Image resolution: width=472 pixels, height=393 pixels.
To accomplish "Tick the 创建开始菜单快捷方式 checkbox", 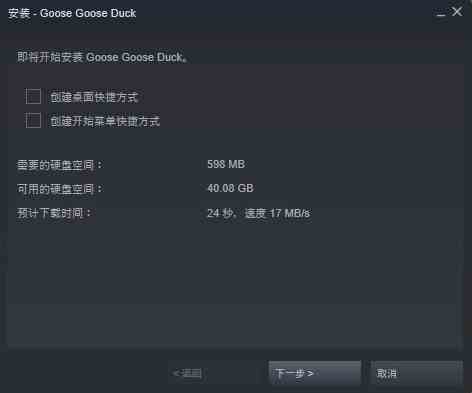I will (x=33, y=120).
